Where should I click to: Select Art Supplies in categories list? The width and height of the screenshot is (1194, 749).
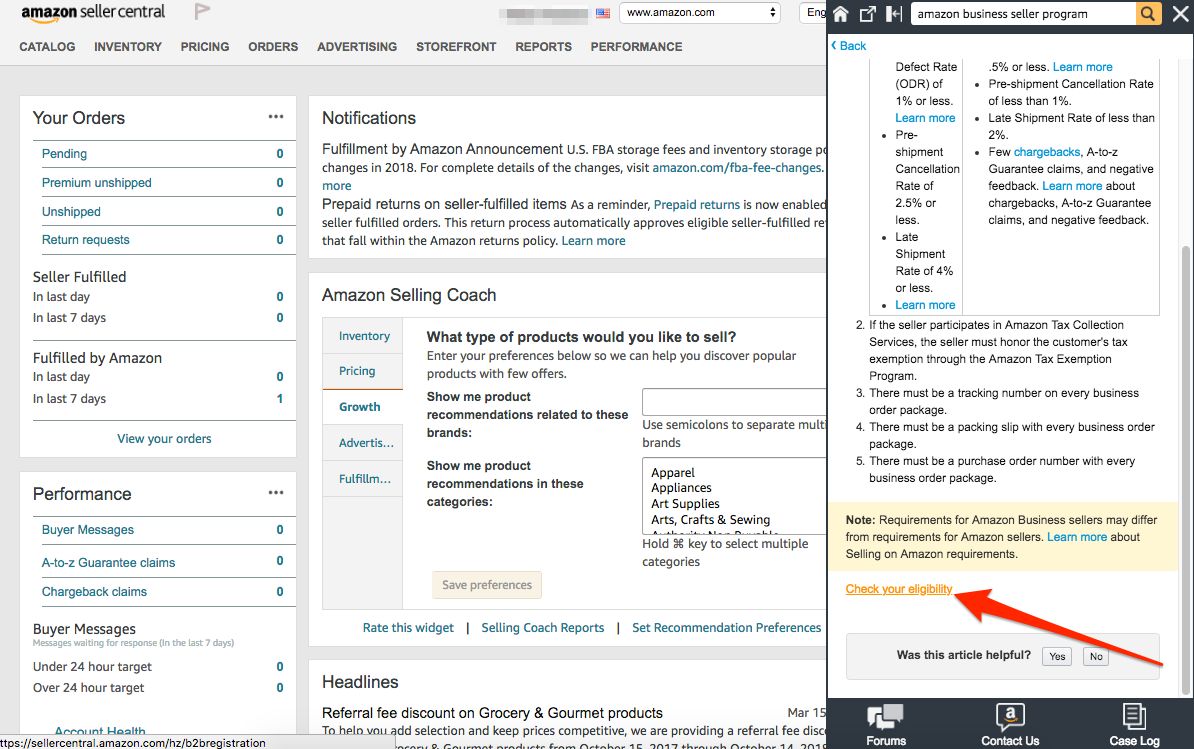pyautogui.click(x=685, y=504)
